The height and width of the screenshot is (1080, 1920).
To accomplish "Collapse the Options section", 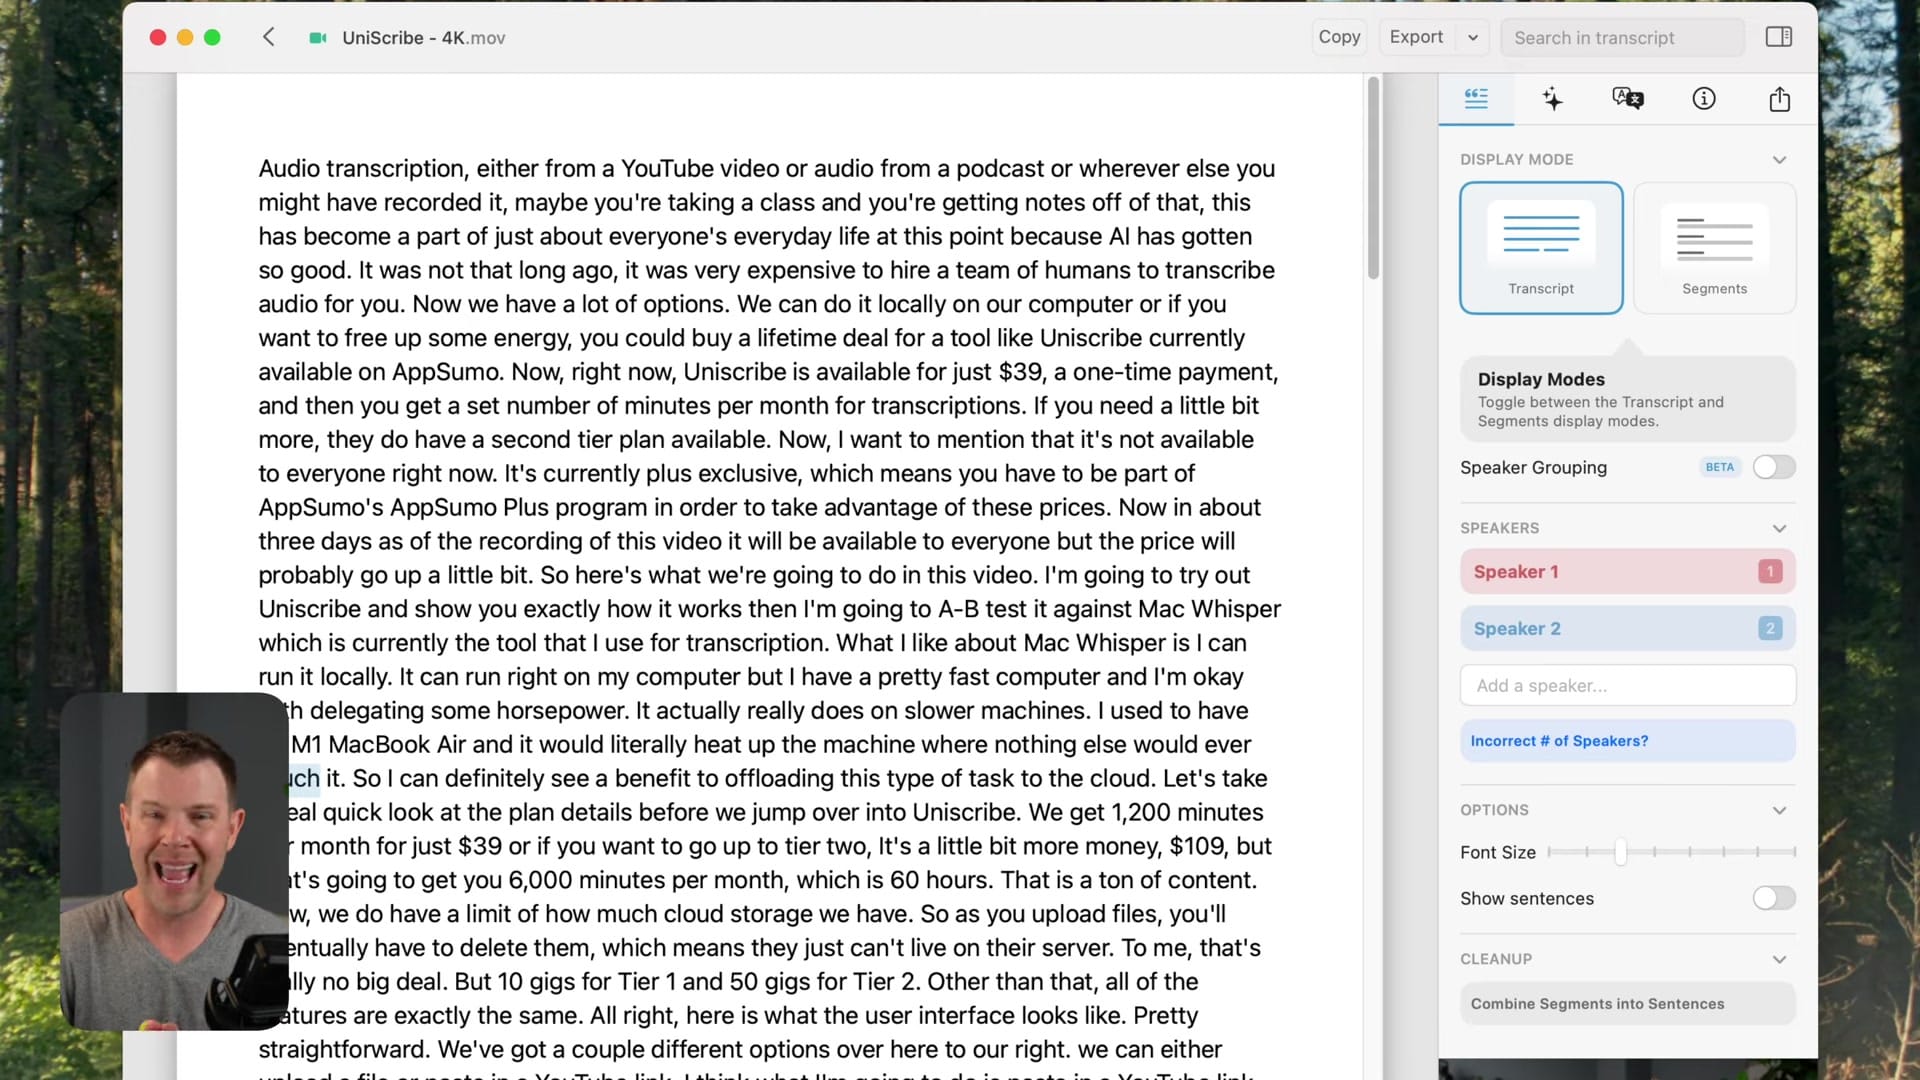I will (x=1779, y=810).
